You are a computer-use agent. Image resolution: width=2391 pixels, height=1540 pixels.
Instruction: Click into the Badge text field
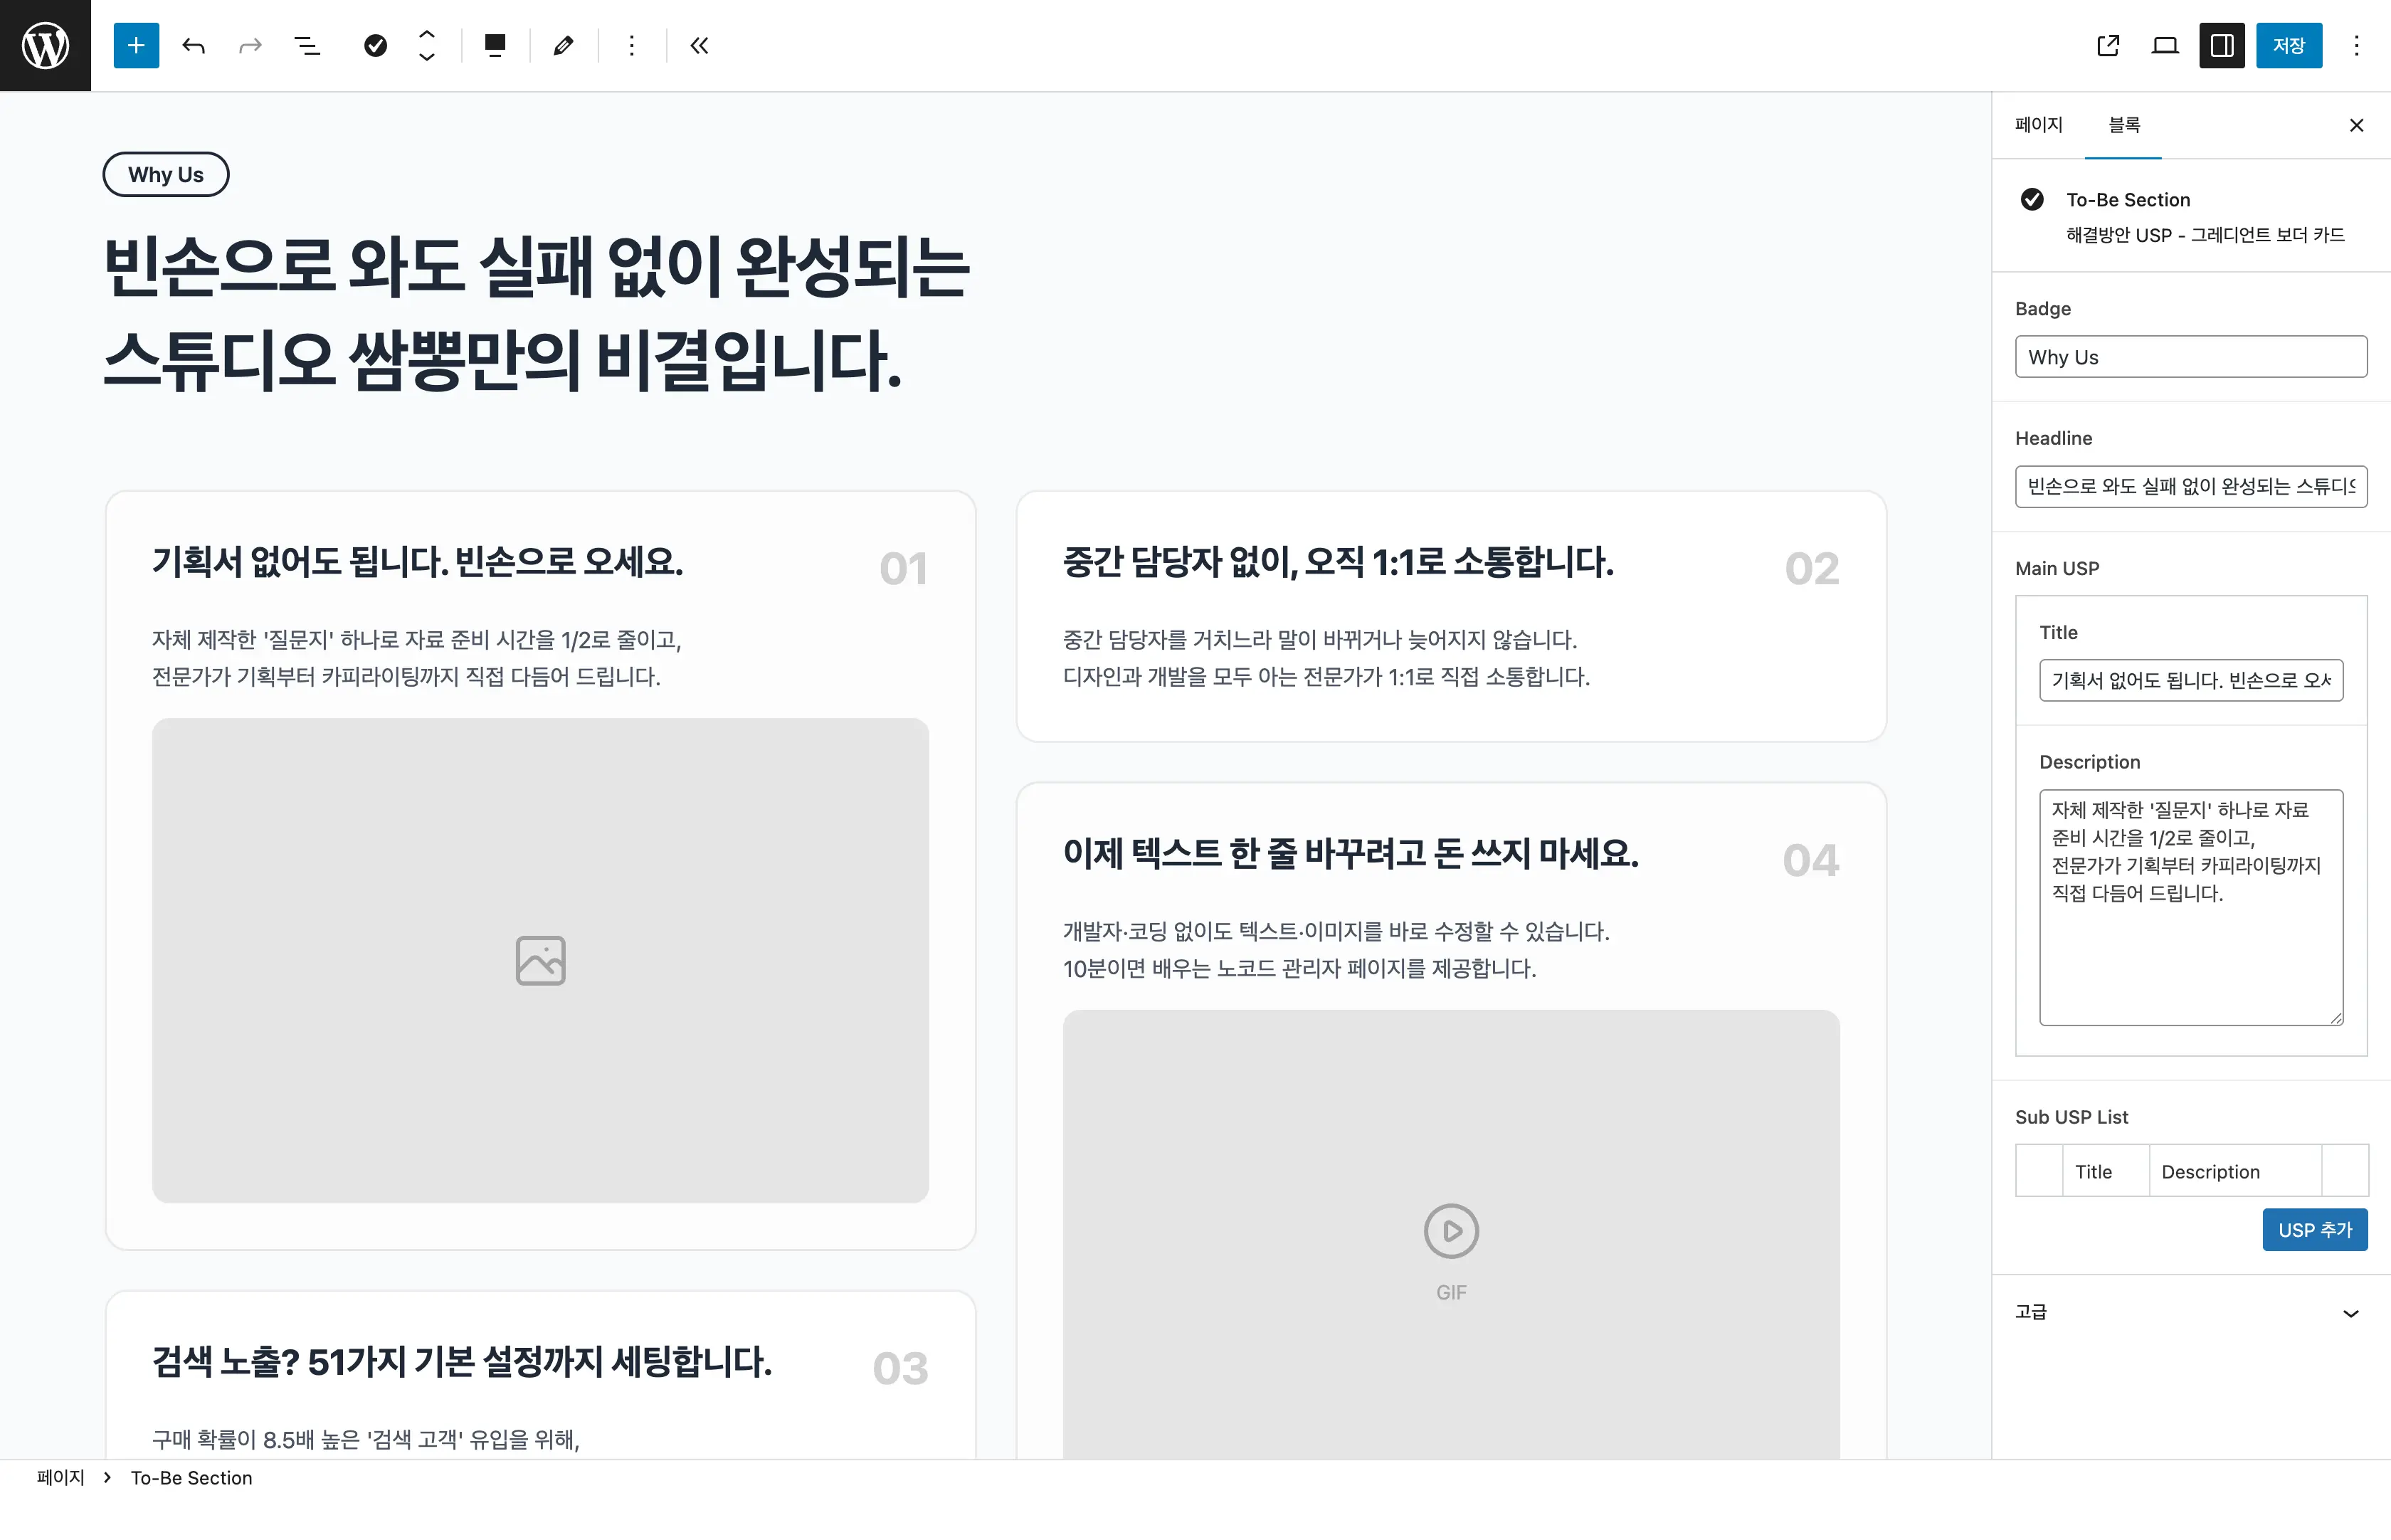click(2190, 357)
